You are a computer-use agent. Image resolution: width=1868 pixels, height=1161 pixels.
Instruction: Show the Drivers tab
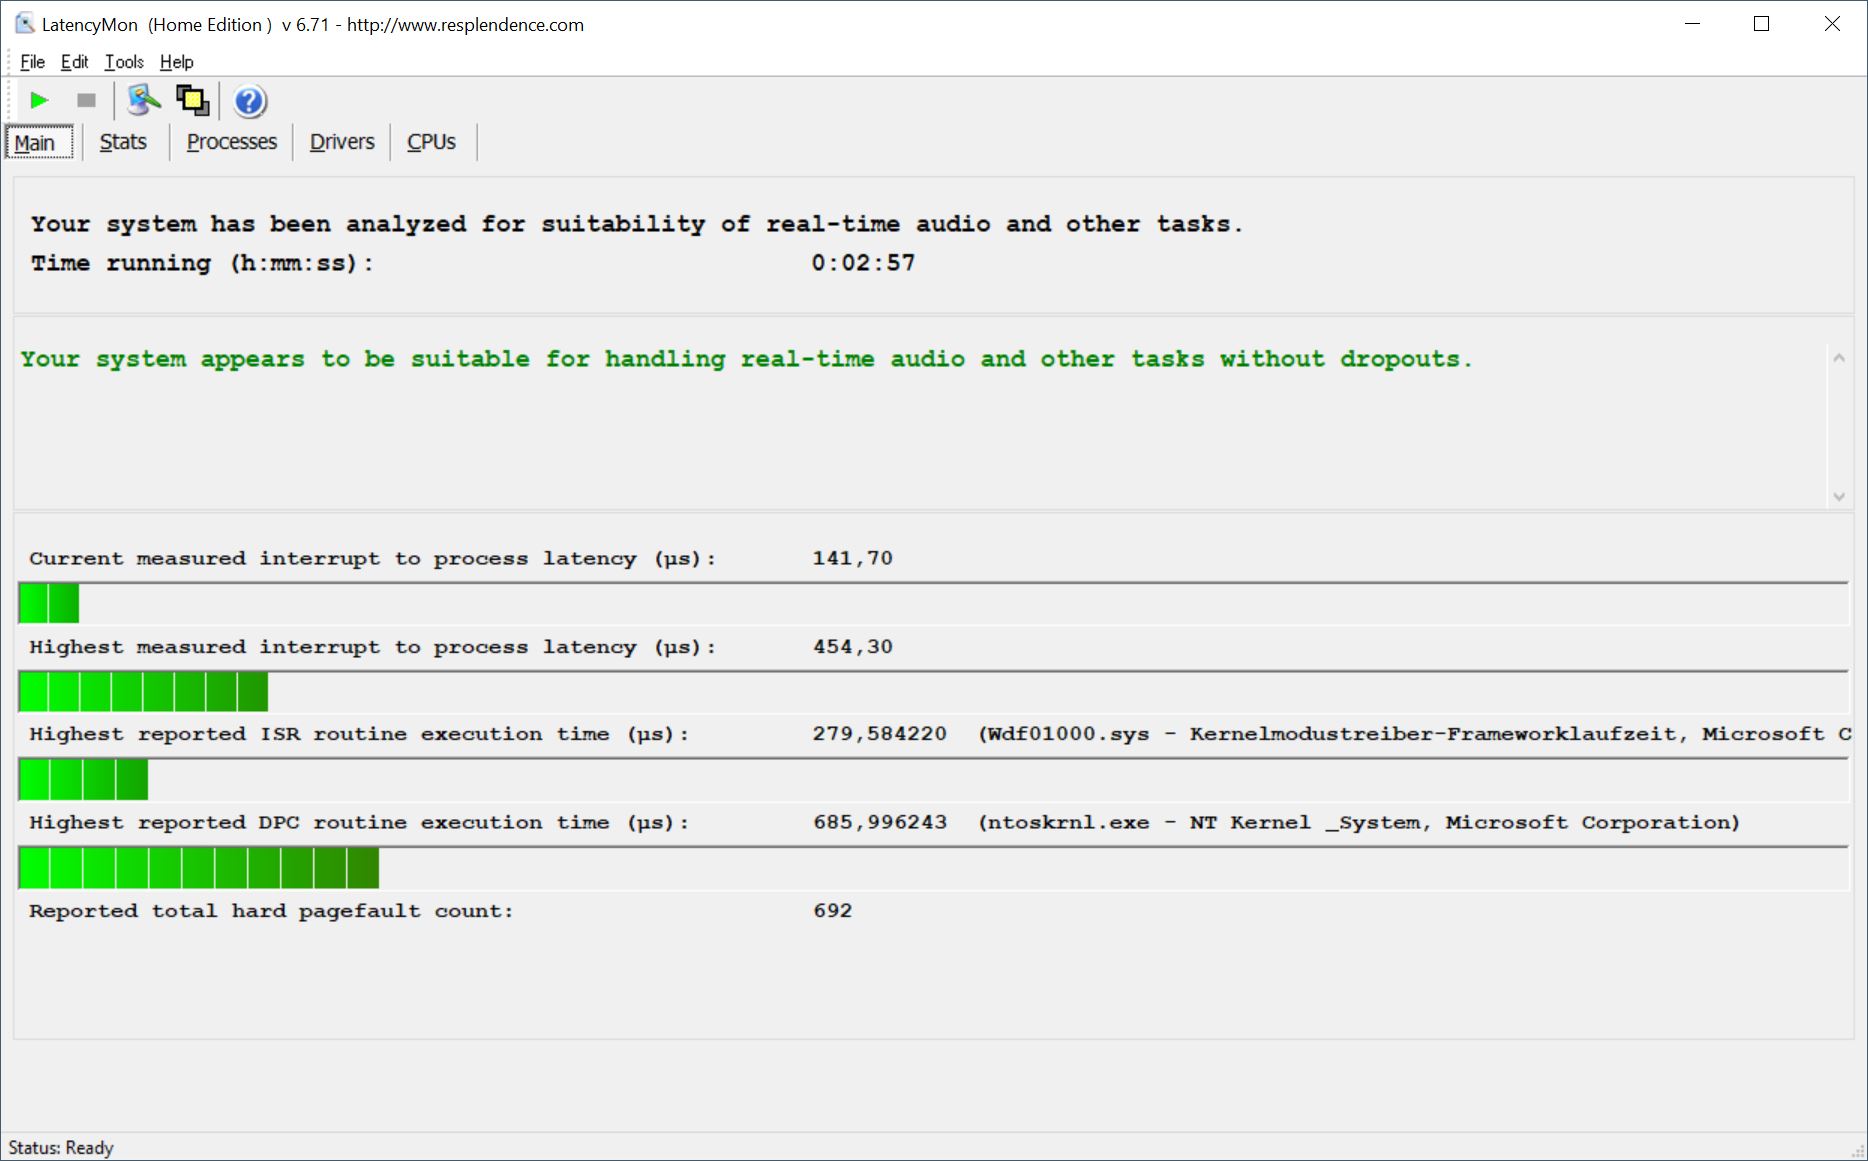tap(341, 142)
